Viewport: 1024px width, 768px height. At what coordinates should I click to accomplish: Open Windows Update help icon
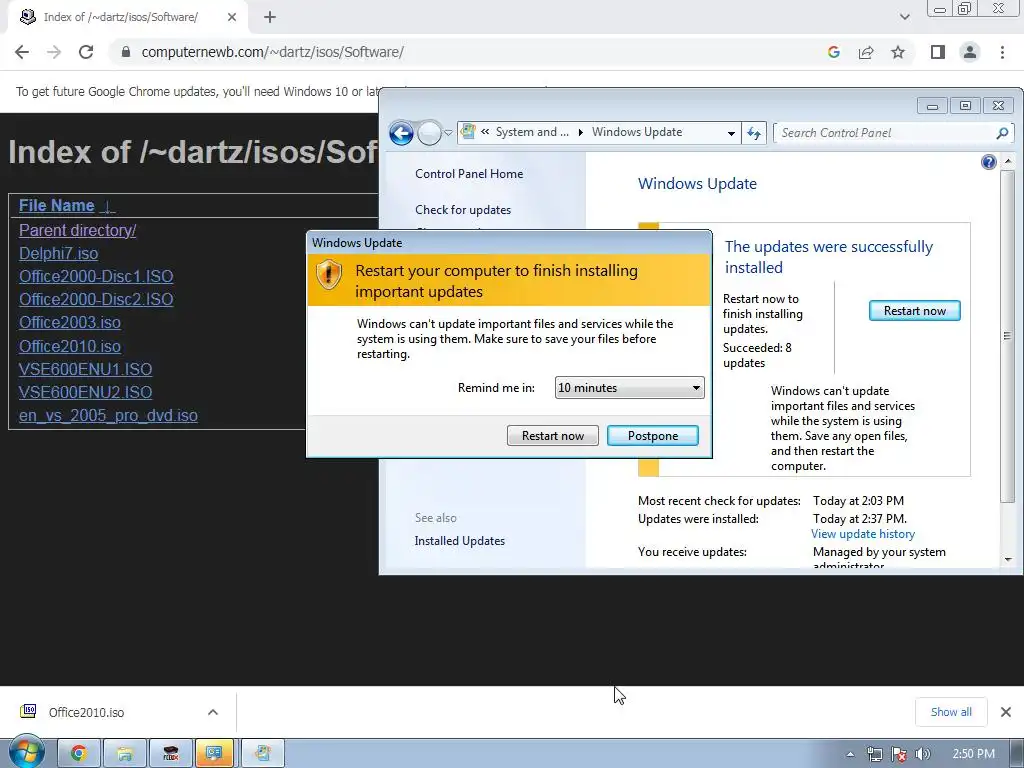[x=989, y=162]
